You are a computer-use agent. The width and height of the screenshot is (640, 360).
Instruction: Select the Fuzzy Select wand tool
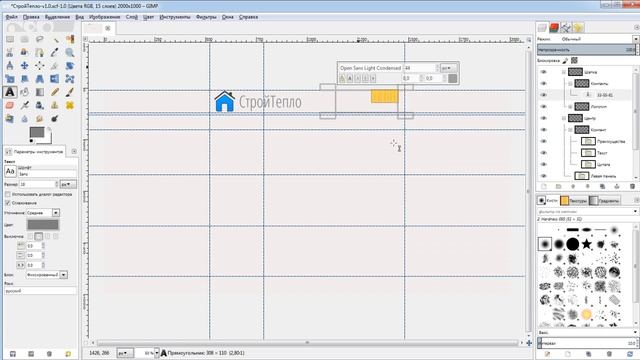(x=55, y=39)
